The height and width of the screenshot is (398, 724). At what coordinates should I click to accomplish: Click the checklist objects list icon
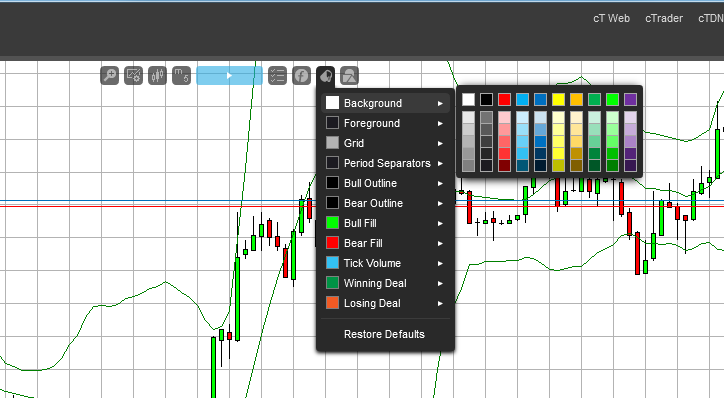tap(278, 76)
